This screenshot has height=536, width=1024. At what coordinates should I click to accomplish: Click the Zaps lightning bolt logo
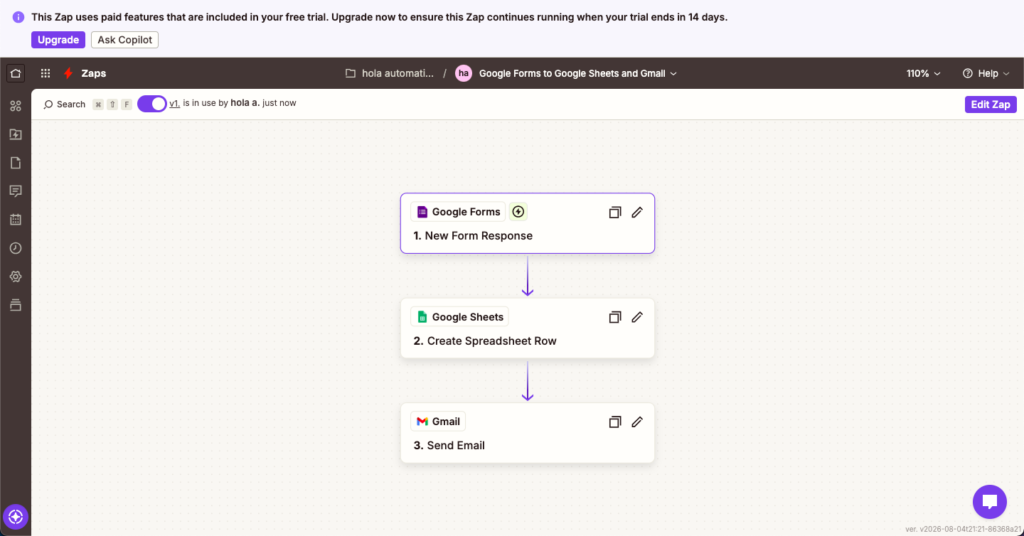click(x=68, y=73)
